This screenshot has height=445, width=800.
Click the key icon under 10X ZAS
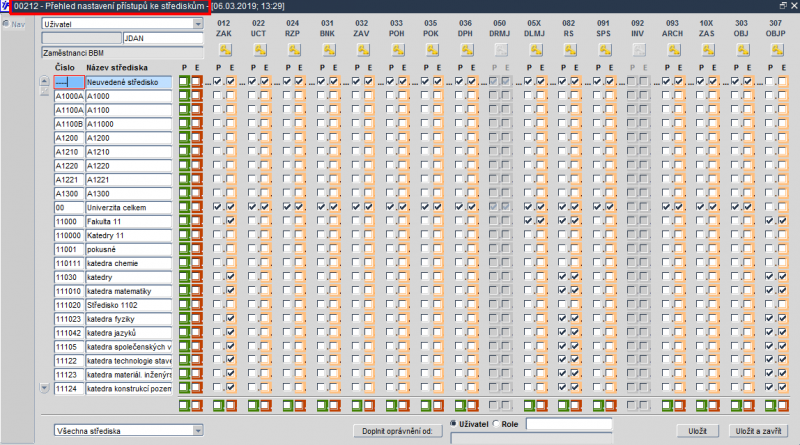pos(708,50)
